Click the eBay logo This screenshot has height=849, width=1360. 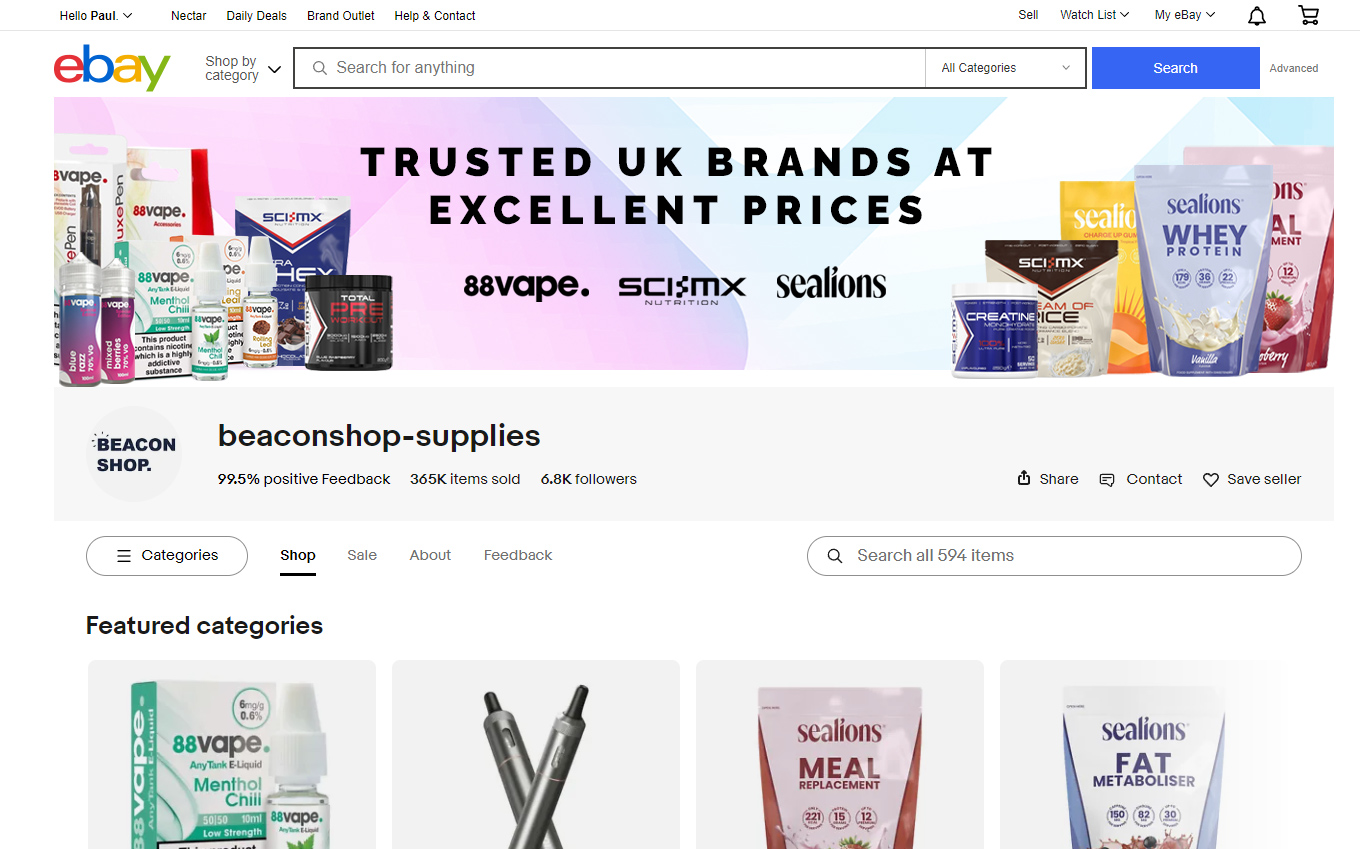click(112, 67)
